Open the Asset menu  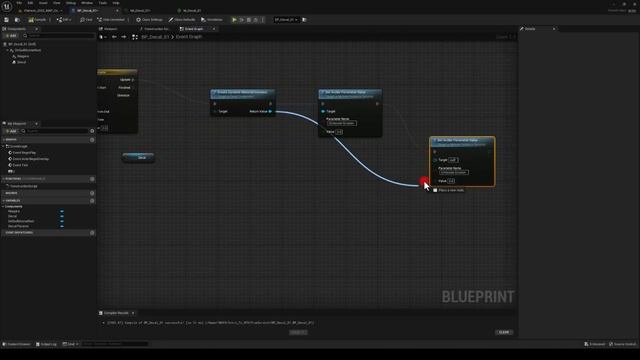pyautogui.click(x=43, y=3)
